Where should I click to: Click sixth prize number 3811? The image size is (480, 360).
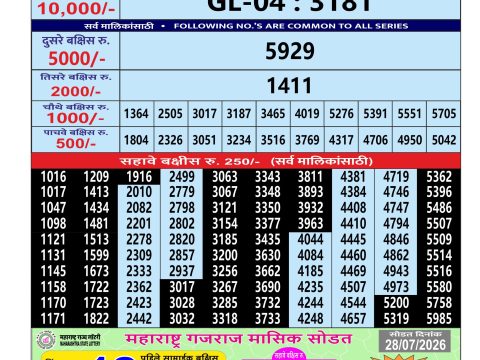(x=310, y=177)
